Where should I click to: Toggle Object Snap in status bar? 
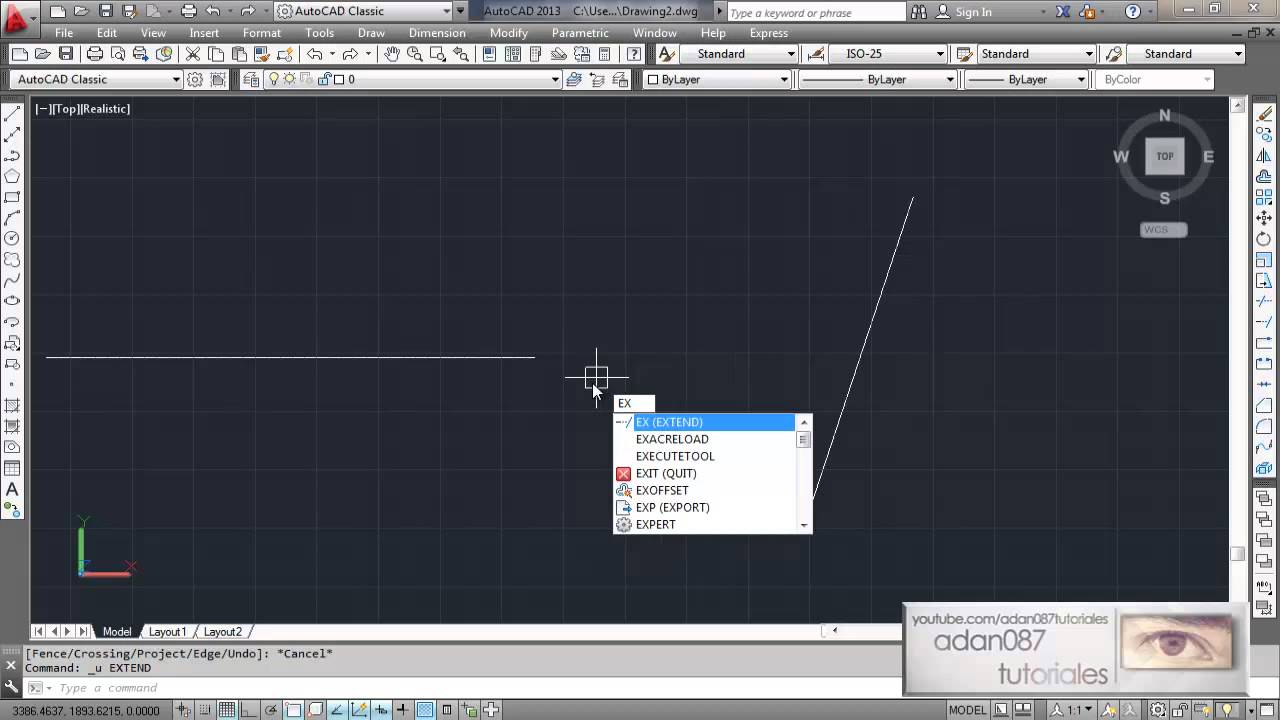click(x=293, y=710)
